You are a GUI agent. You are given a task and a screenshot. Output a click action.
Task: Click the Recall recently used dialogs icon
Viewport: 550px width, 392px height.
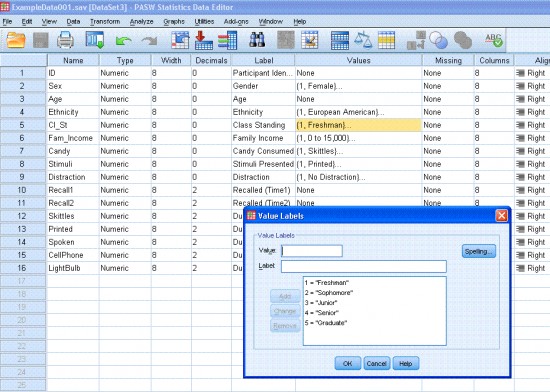point(95,40)
